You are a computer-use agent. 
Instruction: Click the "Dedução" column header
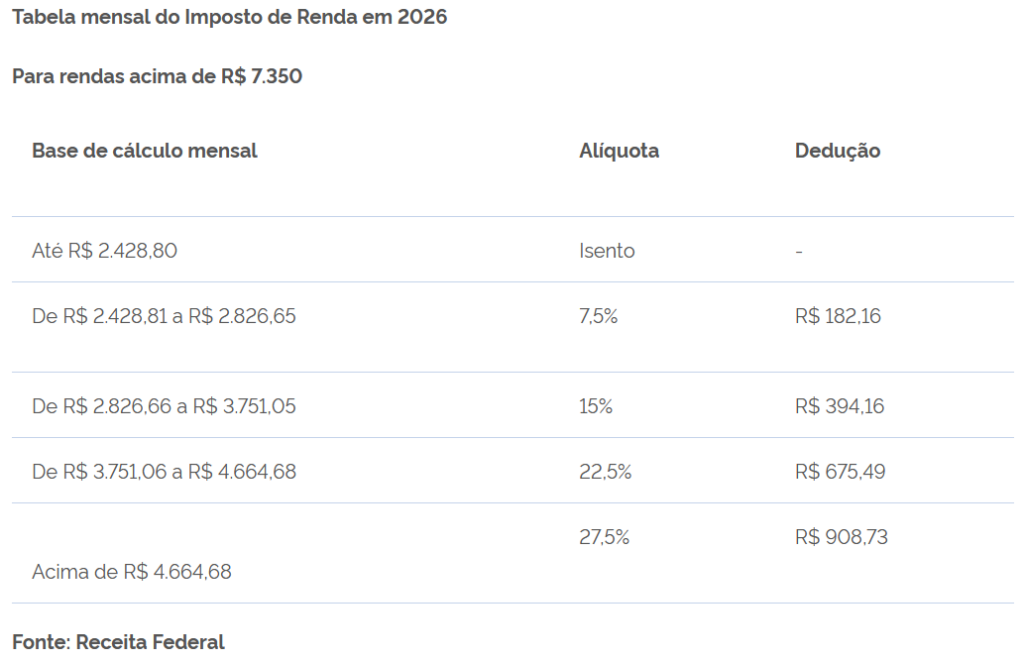[838, 151]
